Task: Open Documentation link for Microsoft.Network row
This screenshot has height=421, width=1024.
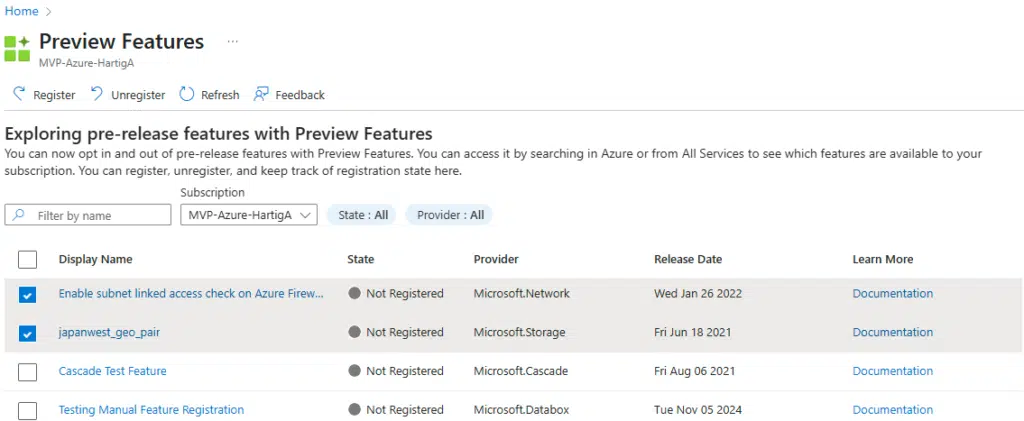Action: (893, 294)
